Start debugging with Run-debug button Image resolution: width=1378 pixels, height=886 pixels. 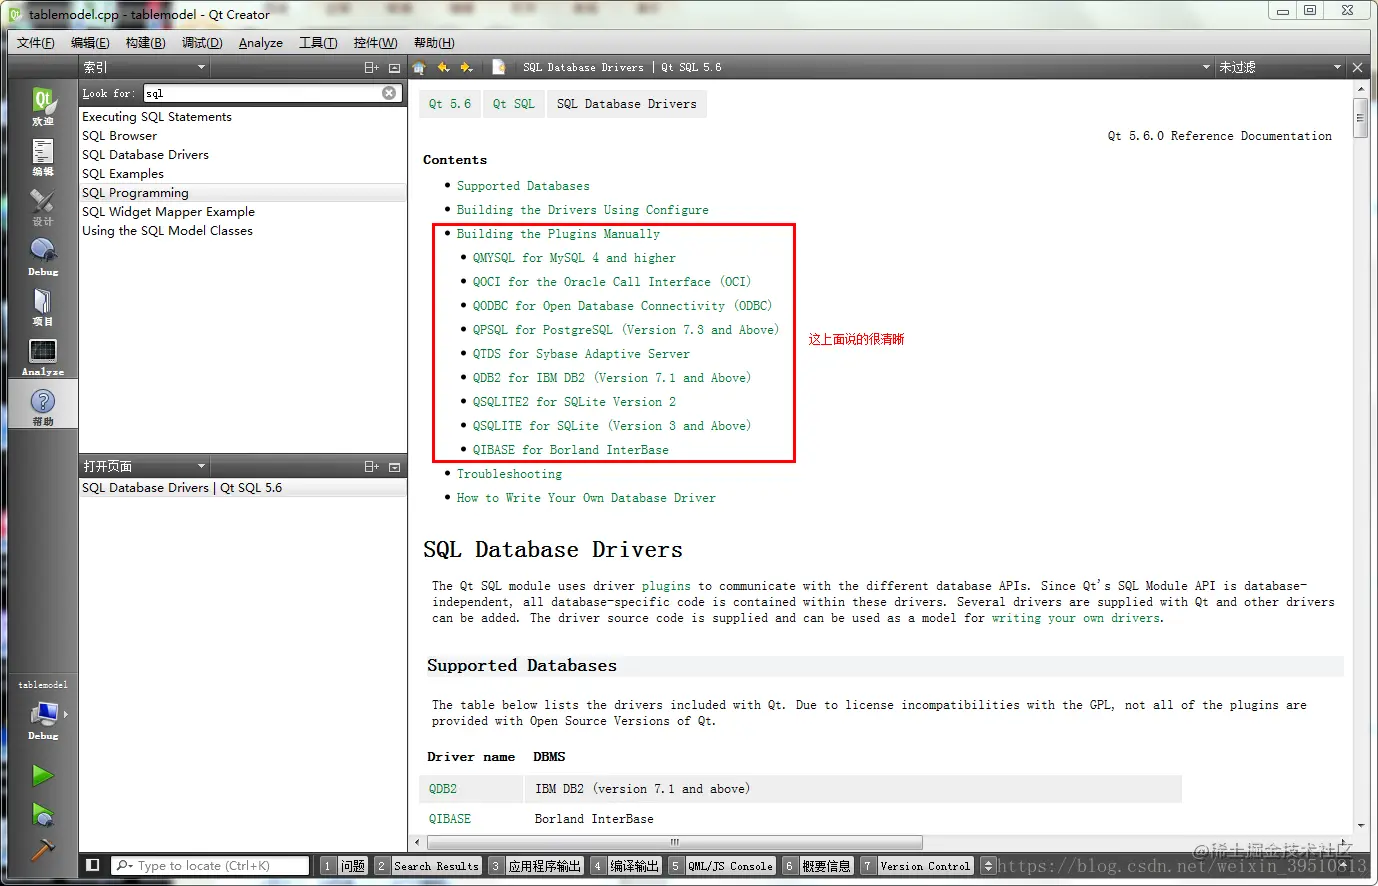tap(42, 814)
